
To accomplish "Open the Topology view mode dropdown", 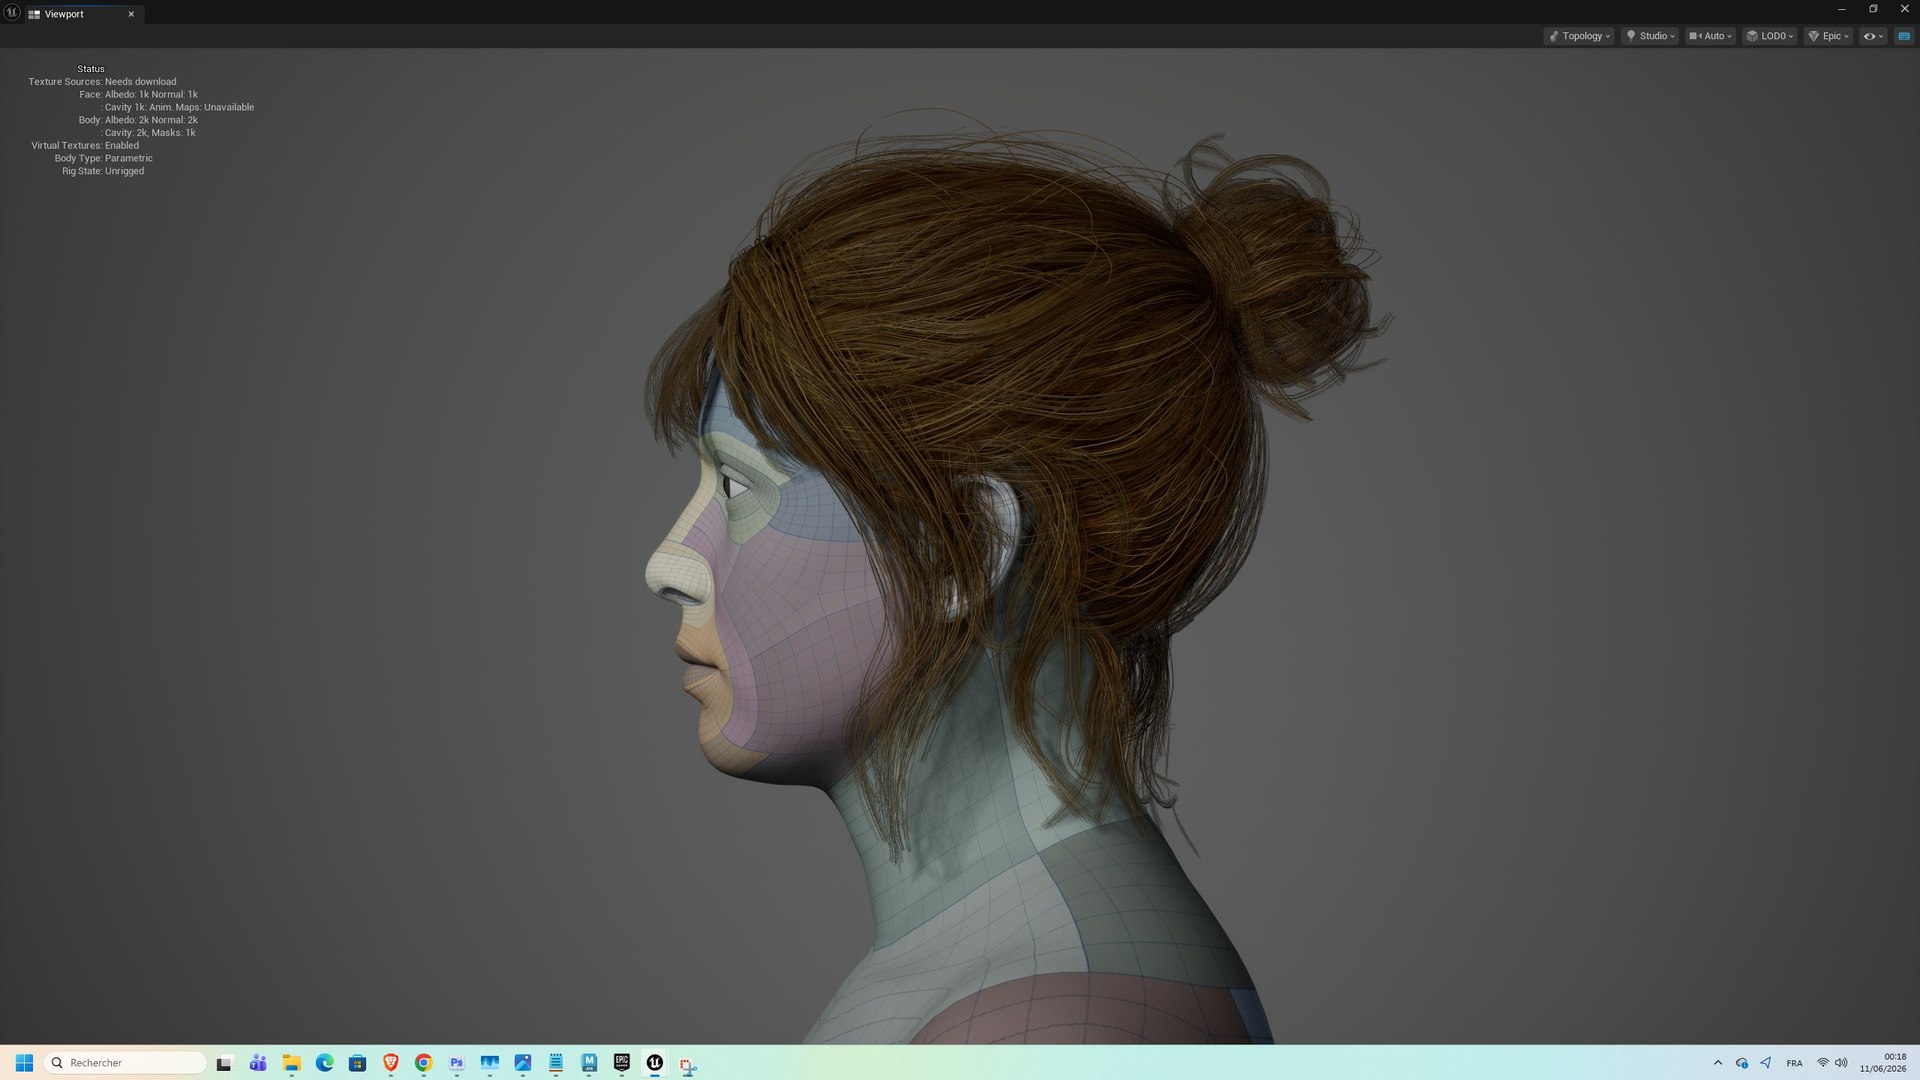I will click(1579, 36).
